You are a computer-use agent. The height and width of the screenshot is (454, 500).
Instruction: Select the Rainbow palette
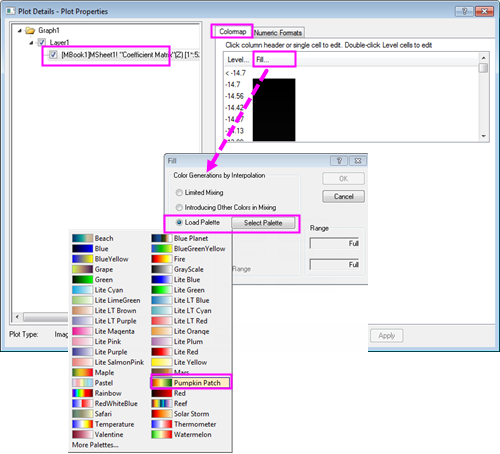pyautogui.click(x=97, y=393)
